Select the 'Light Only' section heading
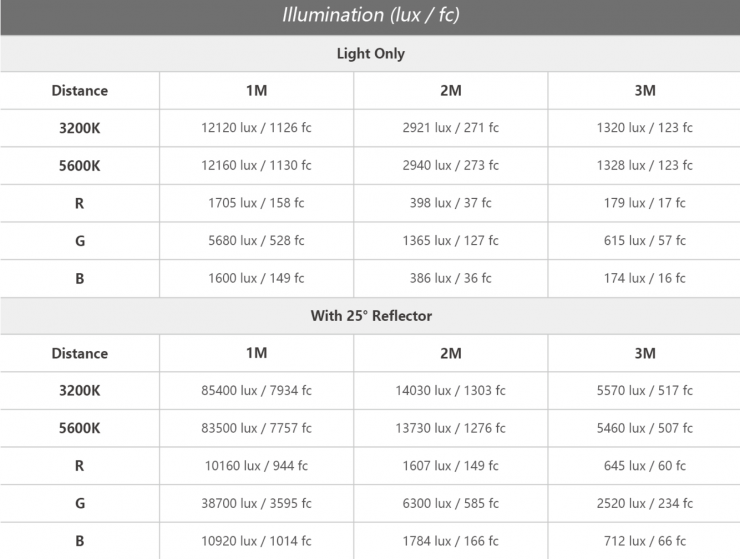This screenshot has height=559, width=740. point(370,53)
